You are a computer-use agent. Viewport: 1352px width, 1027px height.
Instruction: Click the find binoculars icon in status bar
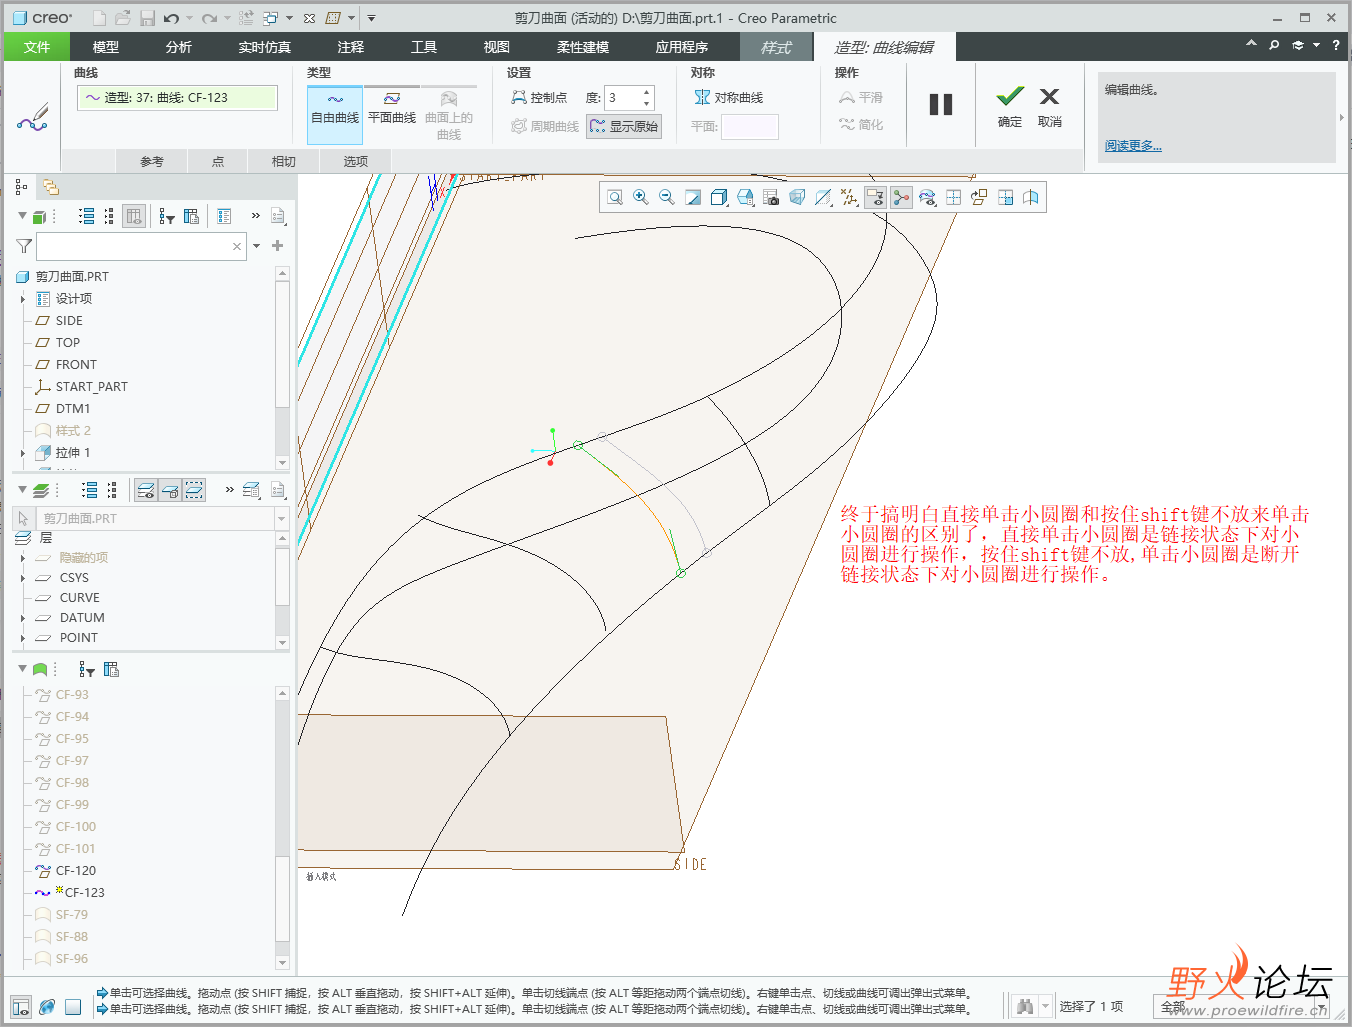coord(1024,1006)
